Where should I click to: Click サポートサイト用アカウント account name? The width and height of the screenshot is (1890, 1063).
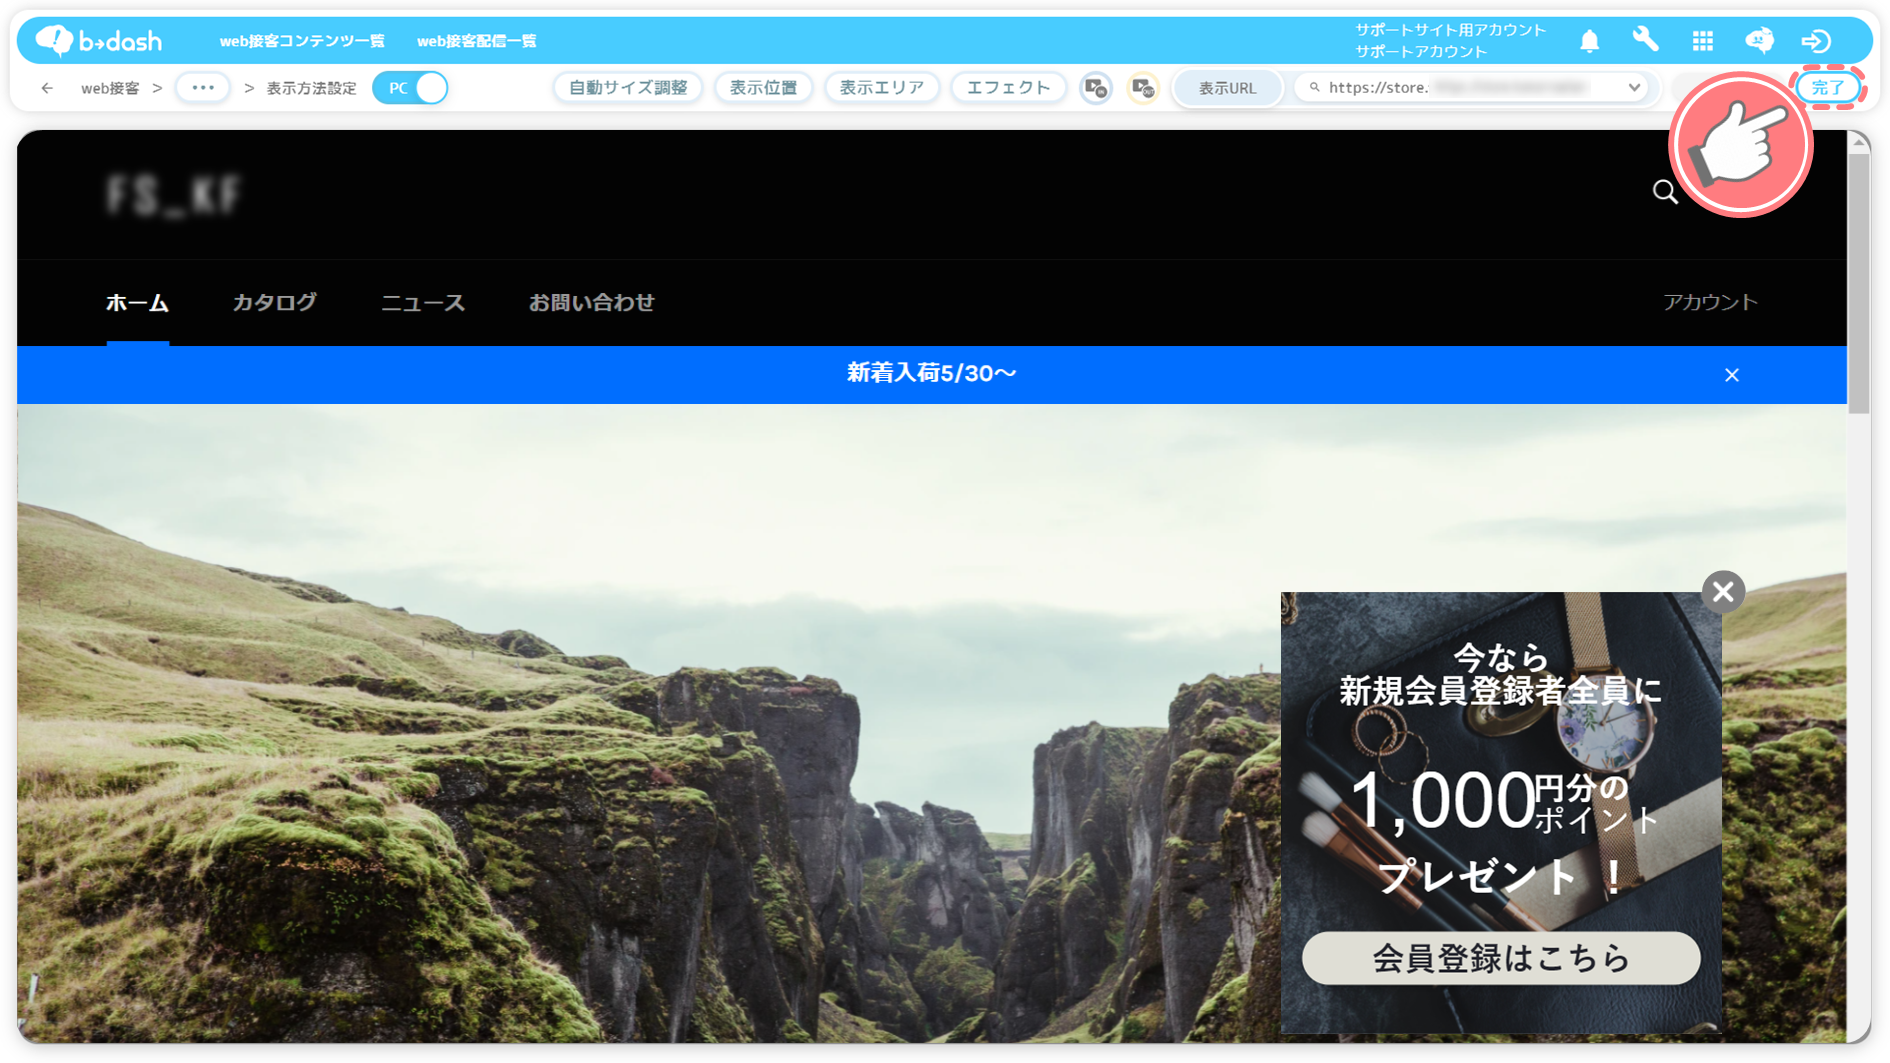click(1450, 30)
